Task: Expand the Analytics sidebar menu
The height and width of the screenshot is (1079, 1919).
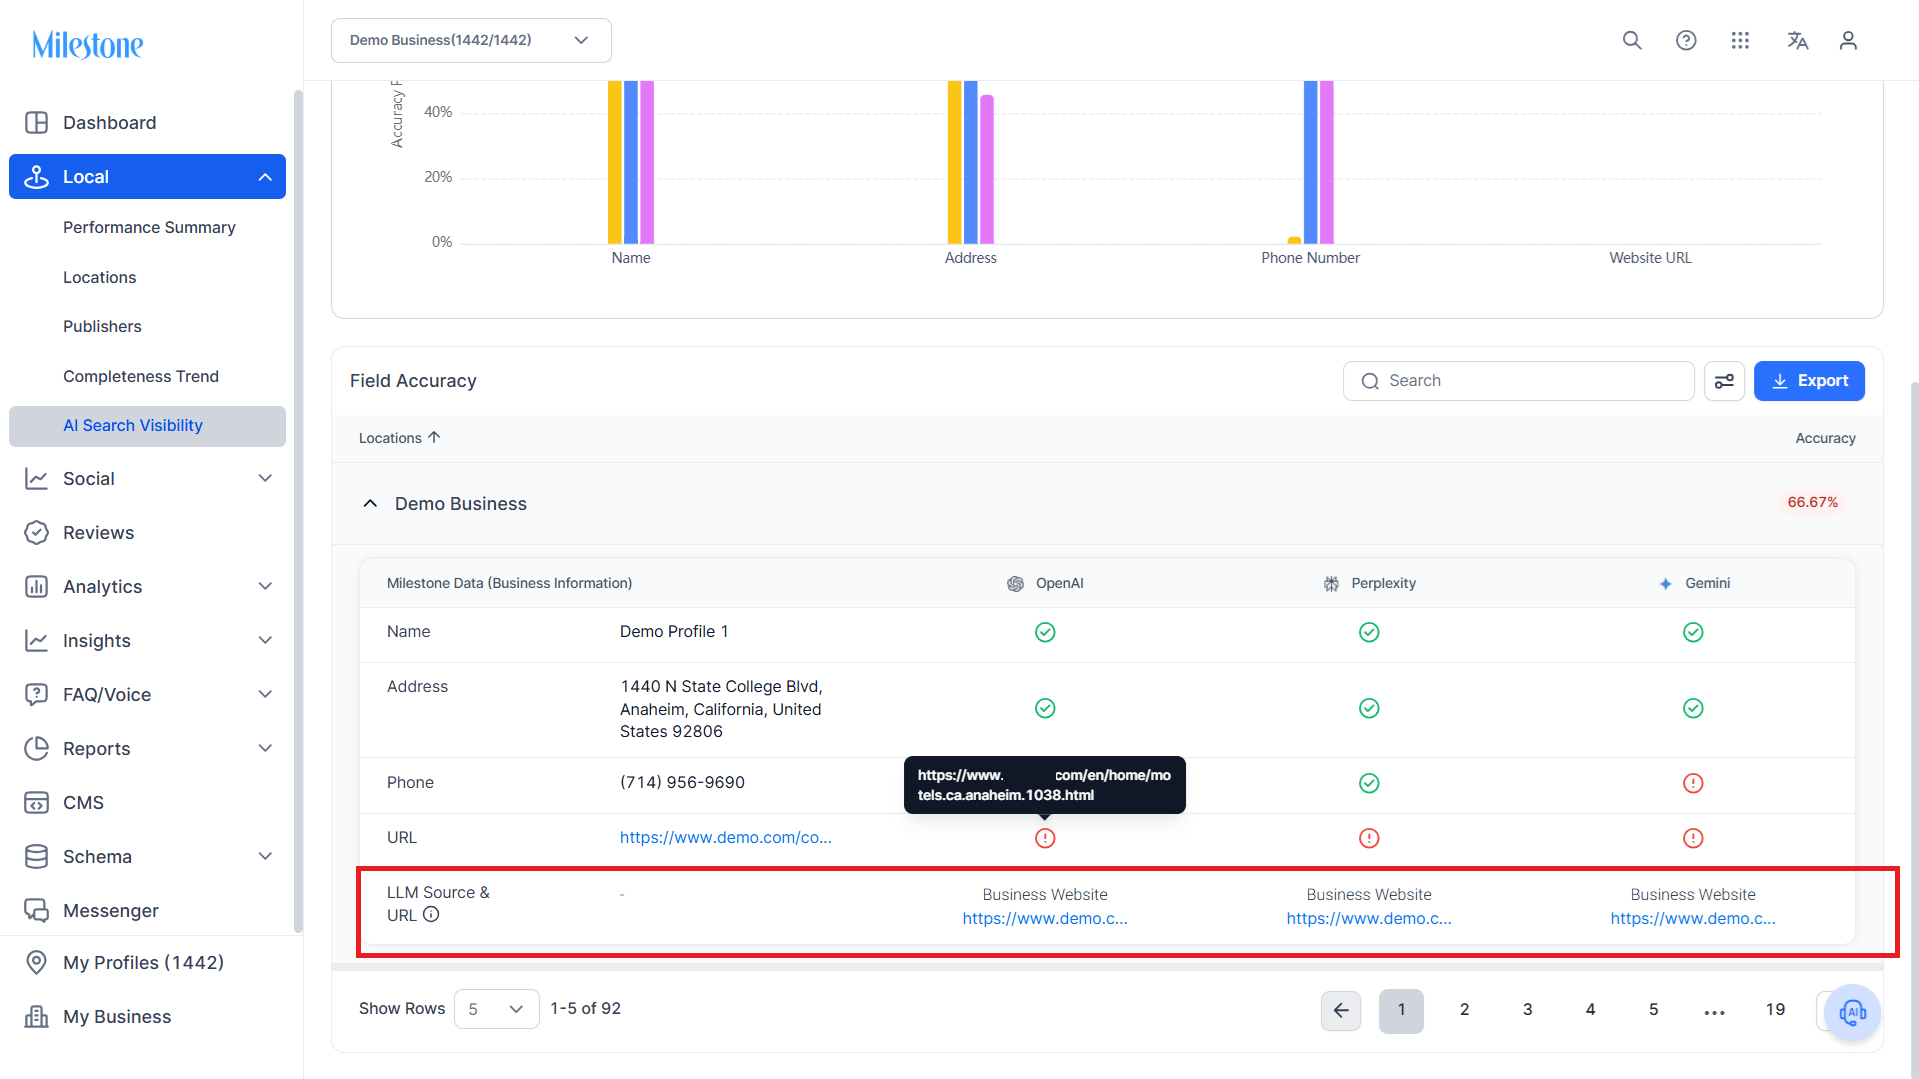Action: 148,587
